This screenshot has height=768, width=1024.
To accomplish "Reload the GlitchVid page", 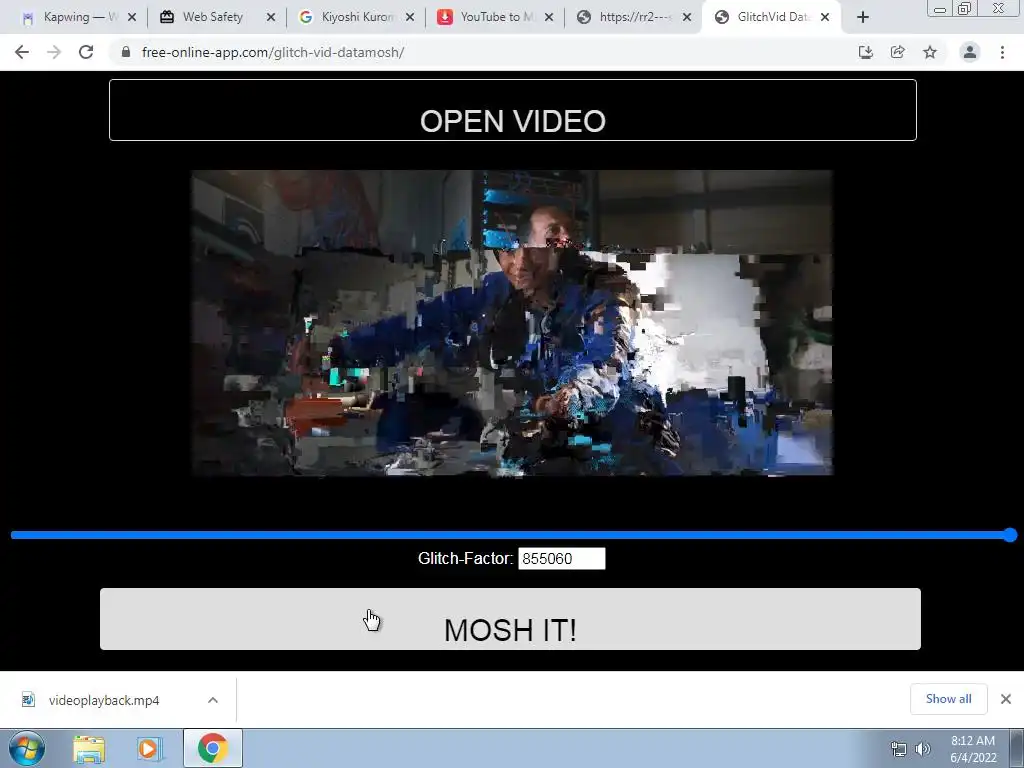I will (x=86, y=52).
